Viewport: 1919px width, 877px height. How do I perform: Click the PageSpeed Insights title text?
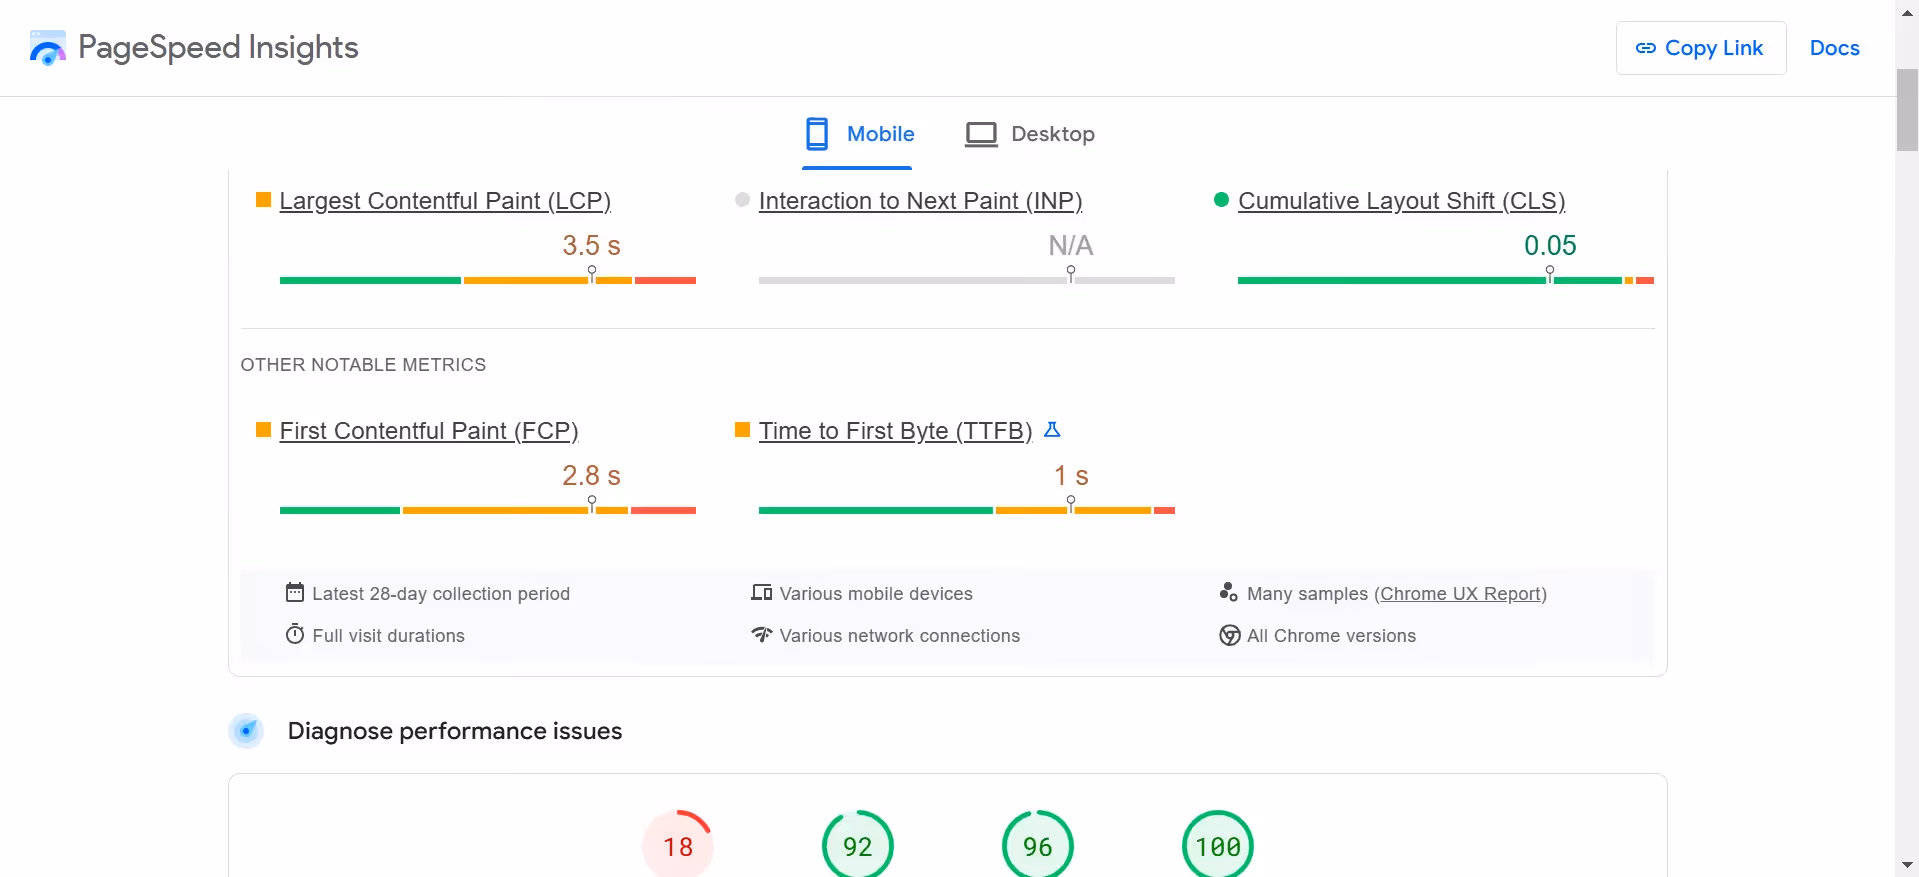pos(218,47)
